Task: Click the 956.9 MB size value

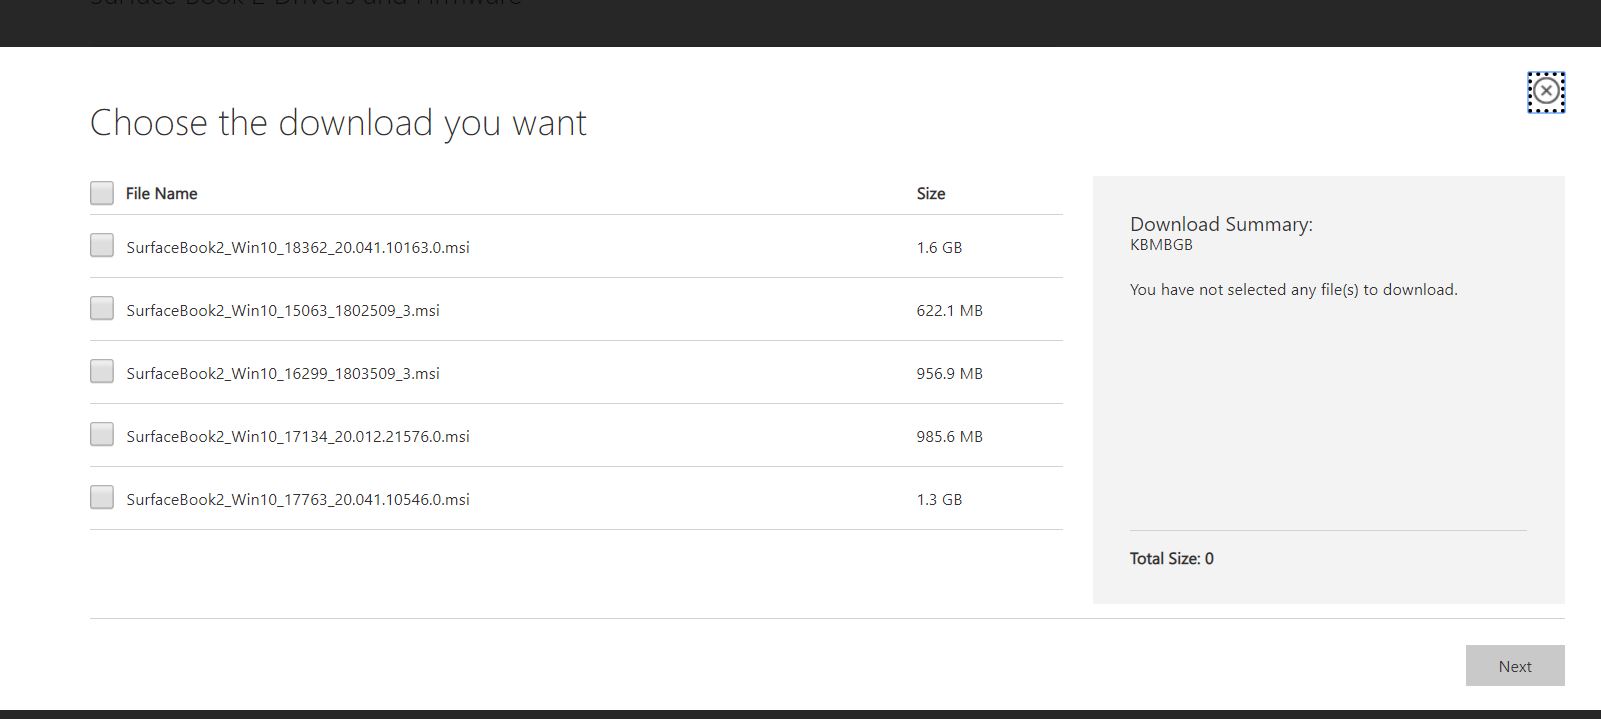Action: pyautogui.click(x=949, y=374)
